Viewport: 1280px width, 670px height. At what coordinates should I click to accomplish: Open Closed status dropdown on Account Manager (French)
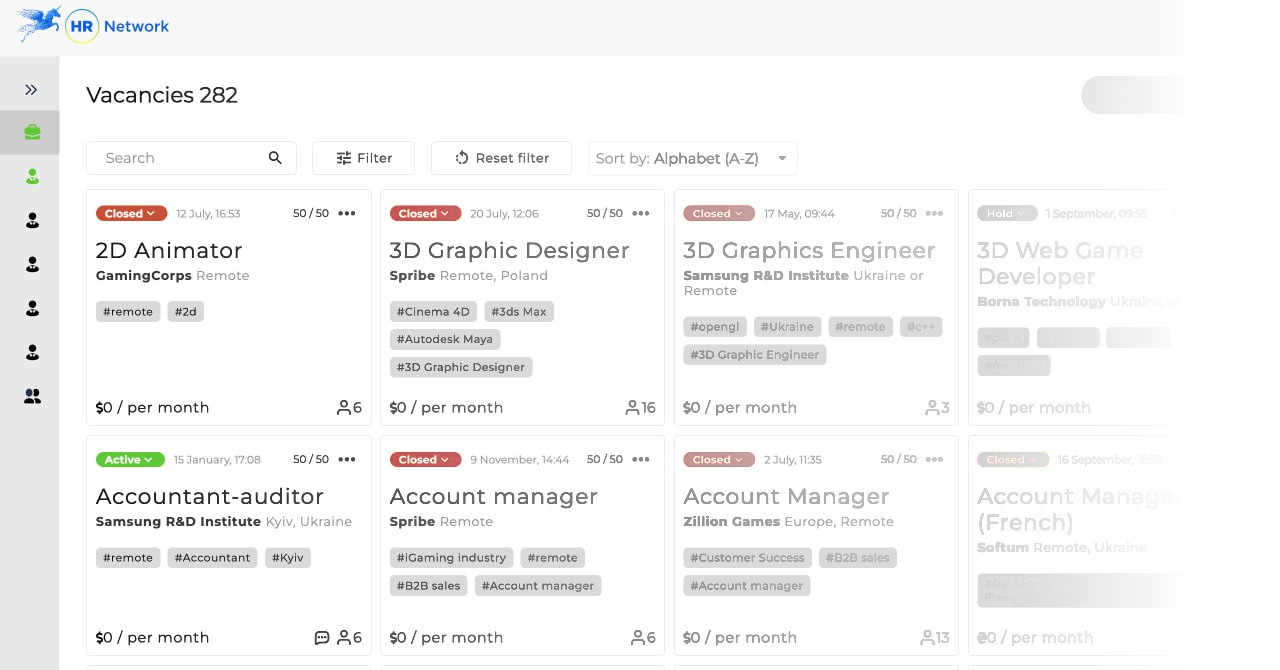click(1013, 460)
